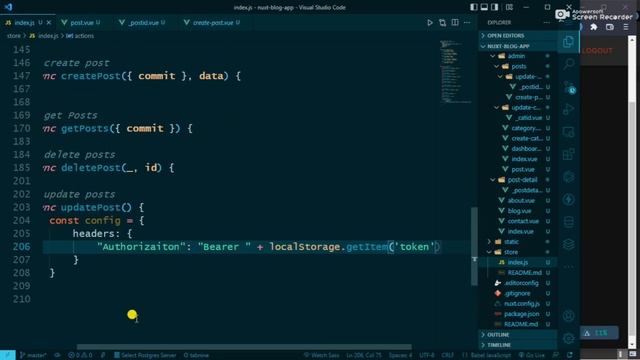Click the remote window indicator in status bar
Image resolution: width=640 pixels, height=360 pixels.
point(8,355)
